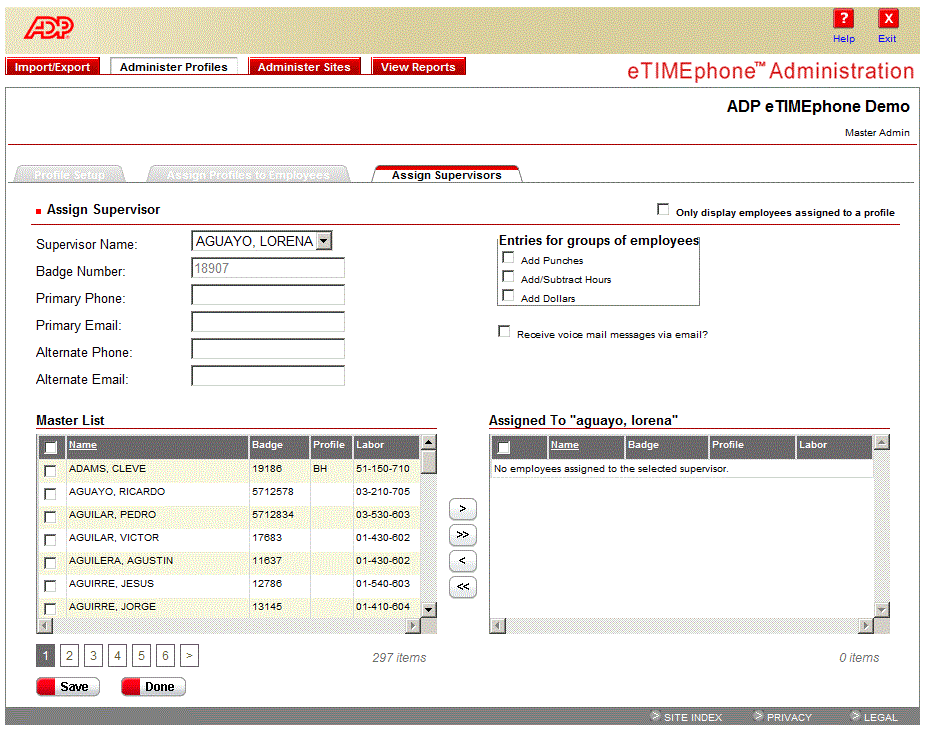This screenshot has height=729, width=926.
Task: Select the Assign Supervisors tab
Action: (x=446, y=174)
